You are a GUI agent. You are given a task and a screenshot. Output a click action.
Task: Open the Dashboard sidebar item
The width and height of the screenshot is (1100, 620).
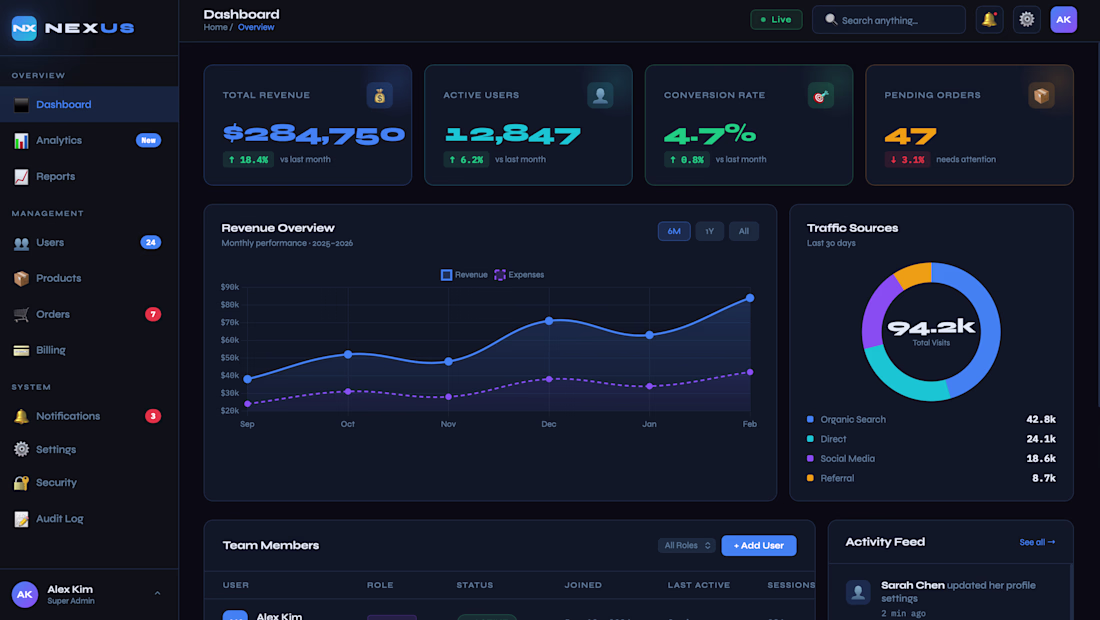coord(89,105)
